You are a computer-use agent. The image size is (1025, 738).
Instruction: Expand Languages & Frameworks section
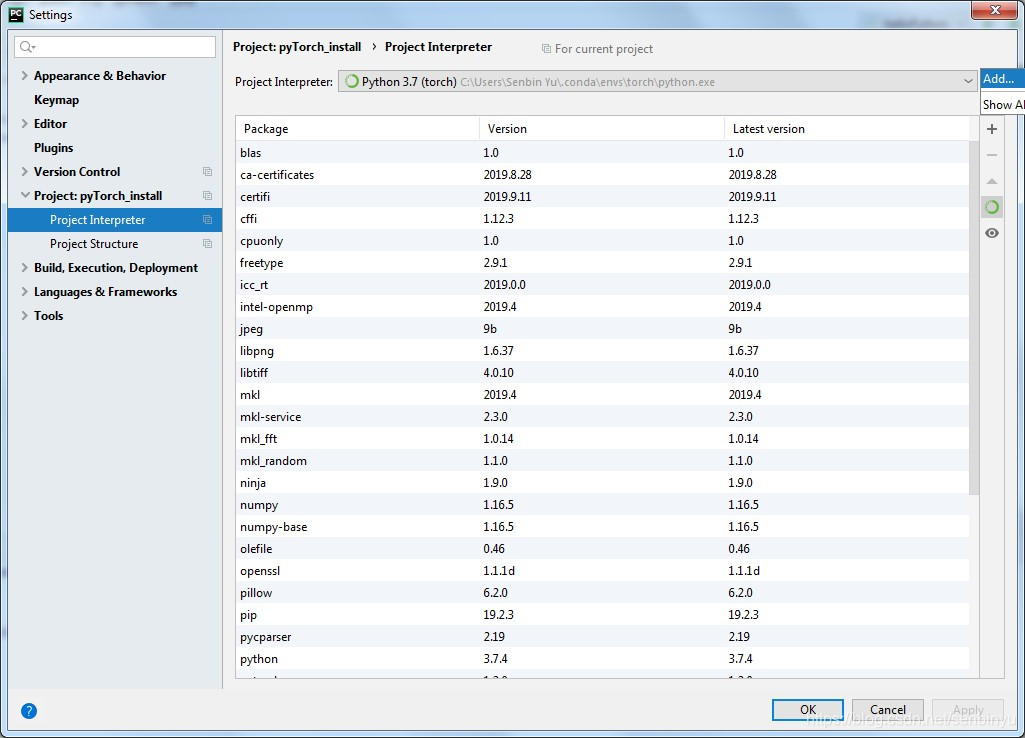24,292
